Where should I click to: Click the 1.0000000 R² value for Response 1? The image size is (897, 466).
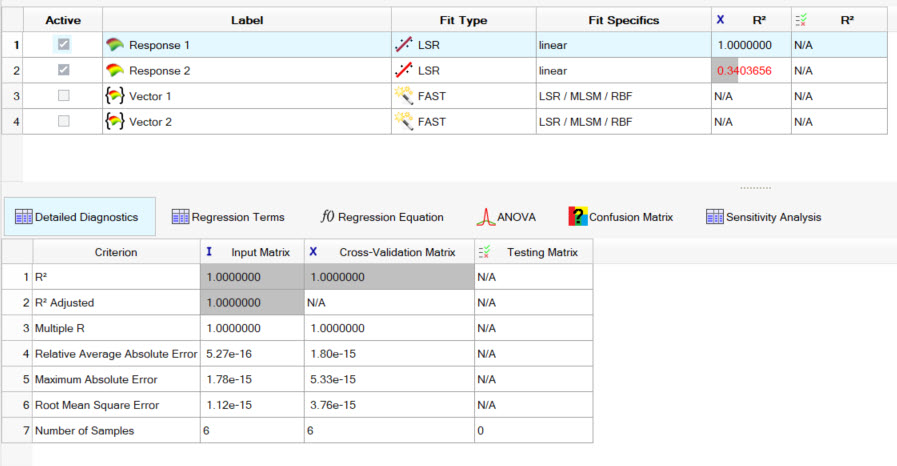(x=744, y=45)
